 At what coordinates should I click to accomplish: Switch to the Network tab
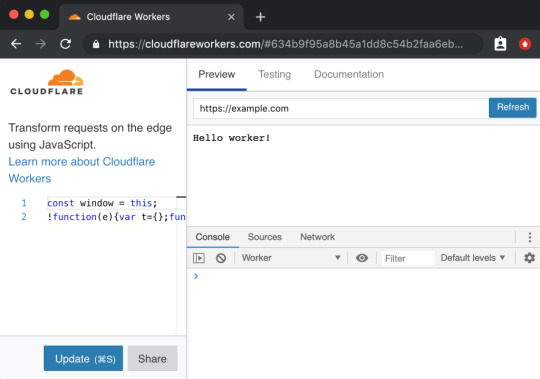click(317, 237)
